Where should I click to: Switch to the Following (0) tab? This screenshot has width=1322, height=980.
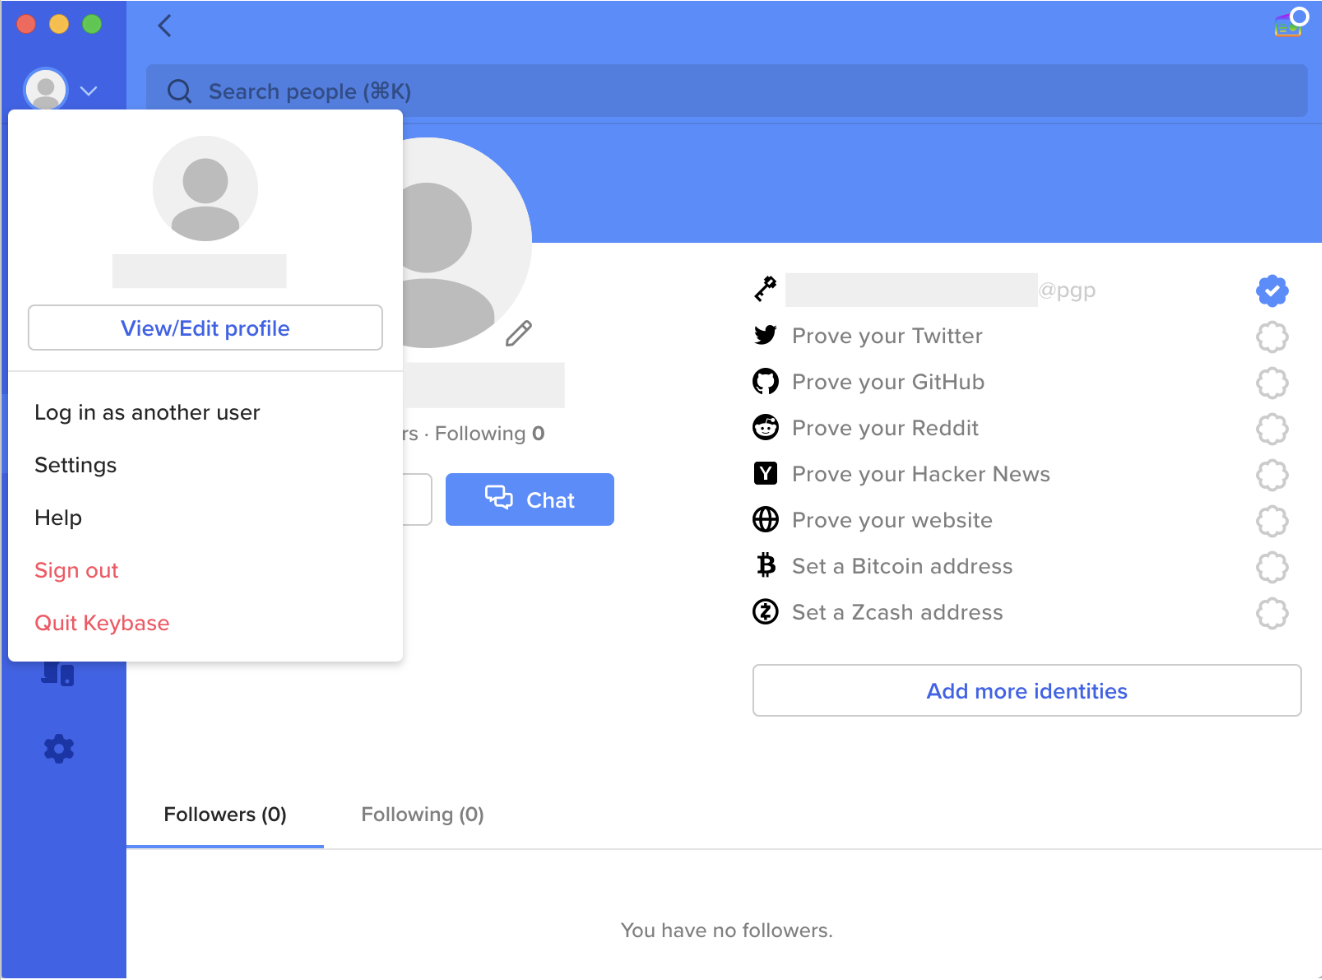pyautogui.click(x=422, y=815)
